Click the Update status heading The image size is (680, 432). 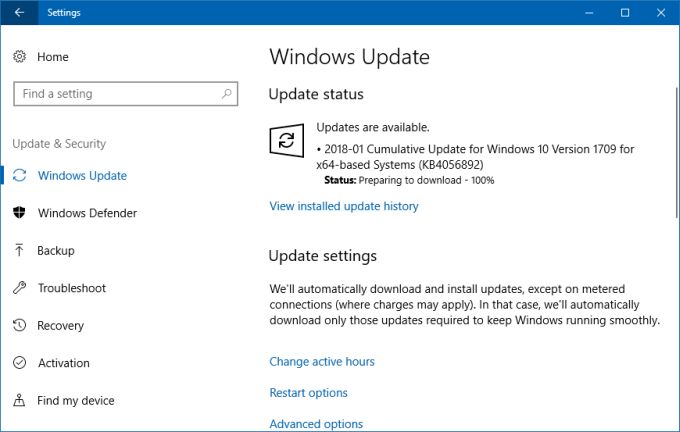click(316, 94)
